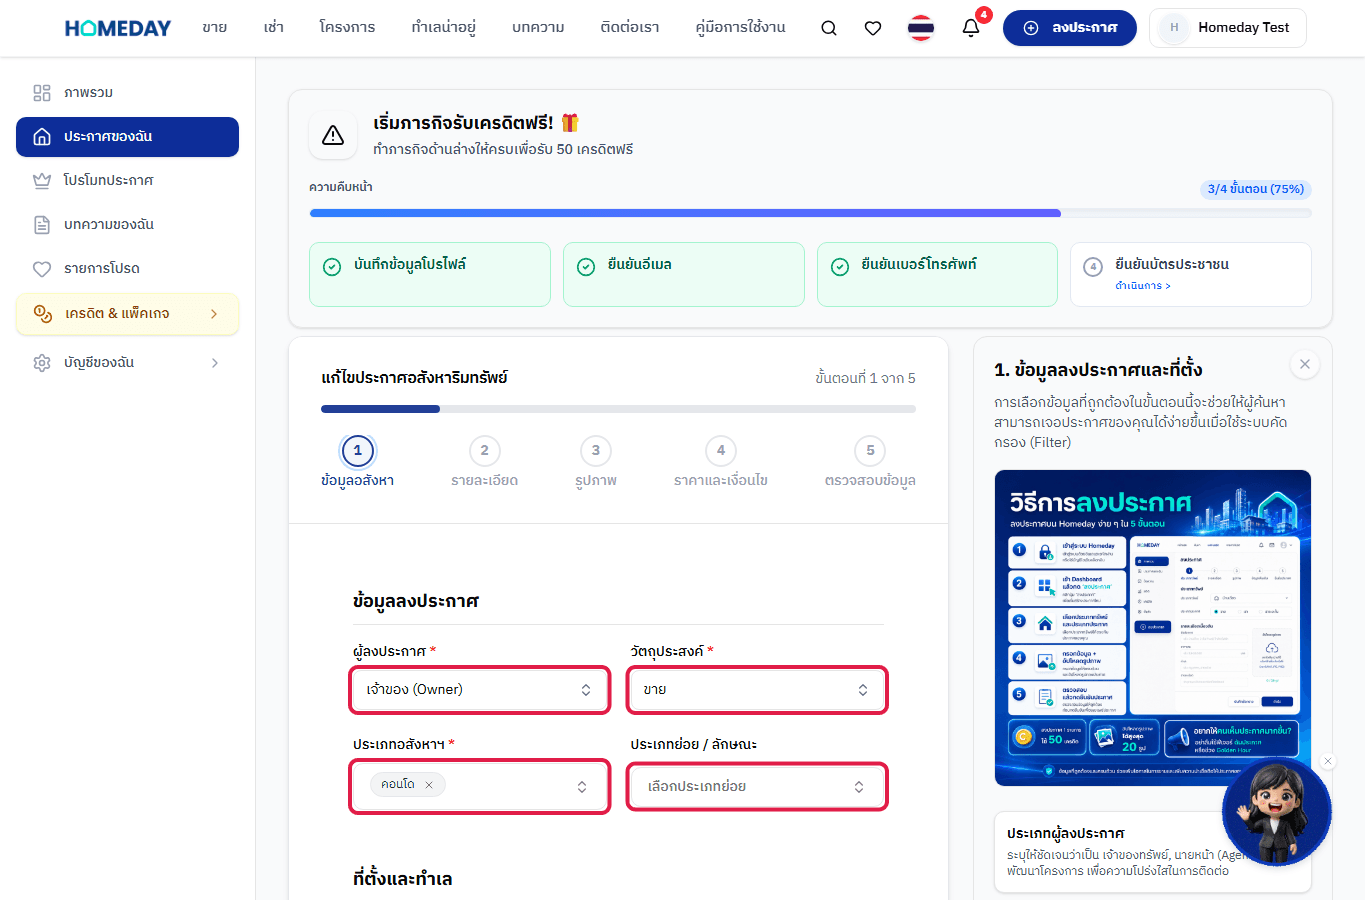1365x900 pixels.
Task: Click the overview grid icon in sidebar
Action: pos(42,93)
